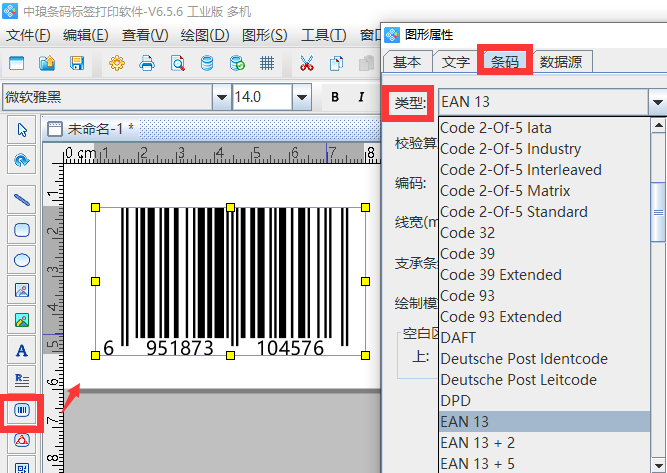667x473 pixels.
Task: Open the 绘图(D) menu
Action: pos(205,35)
